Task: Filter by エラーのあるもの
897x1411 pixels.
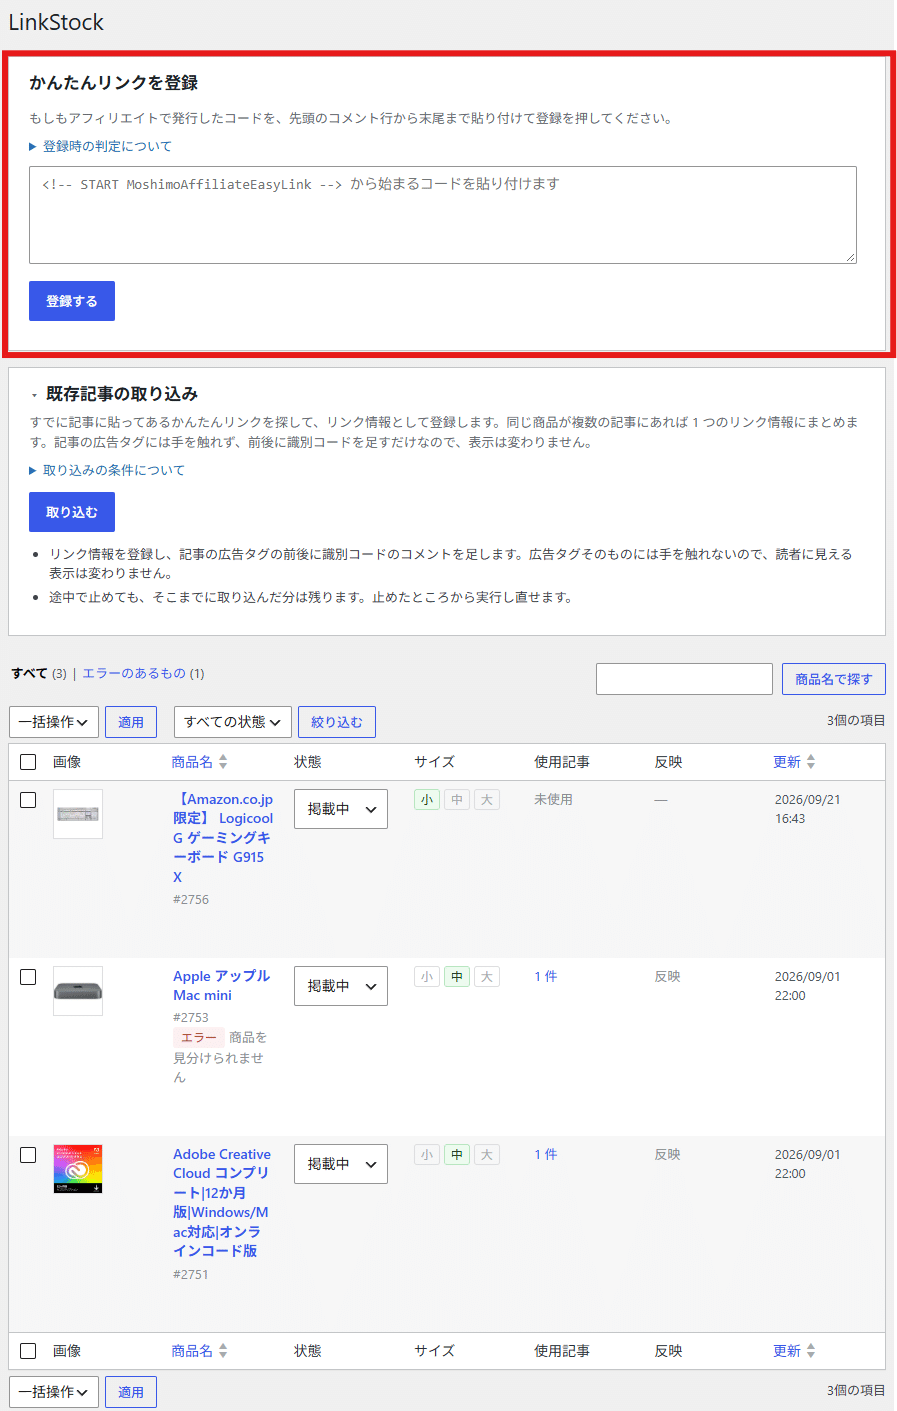Action: pos(134,673)
